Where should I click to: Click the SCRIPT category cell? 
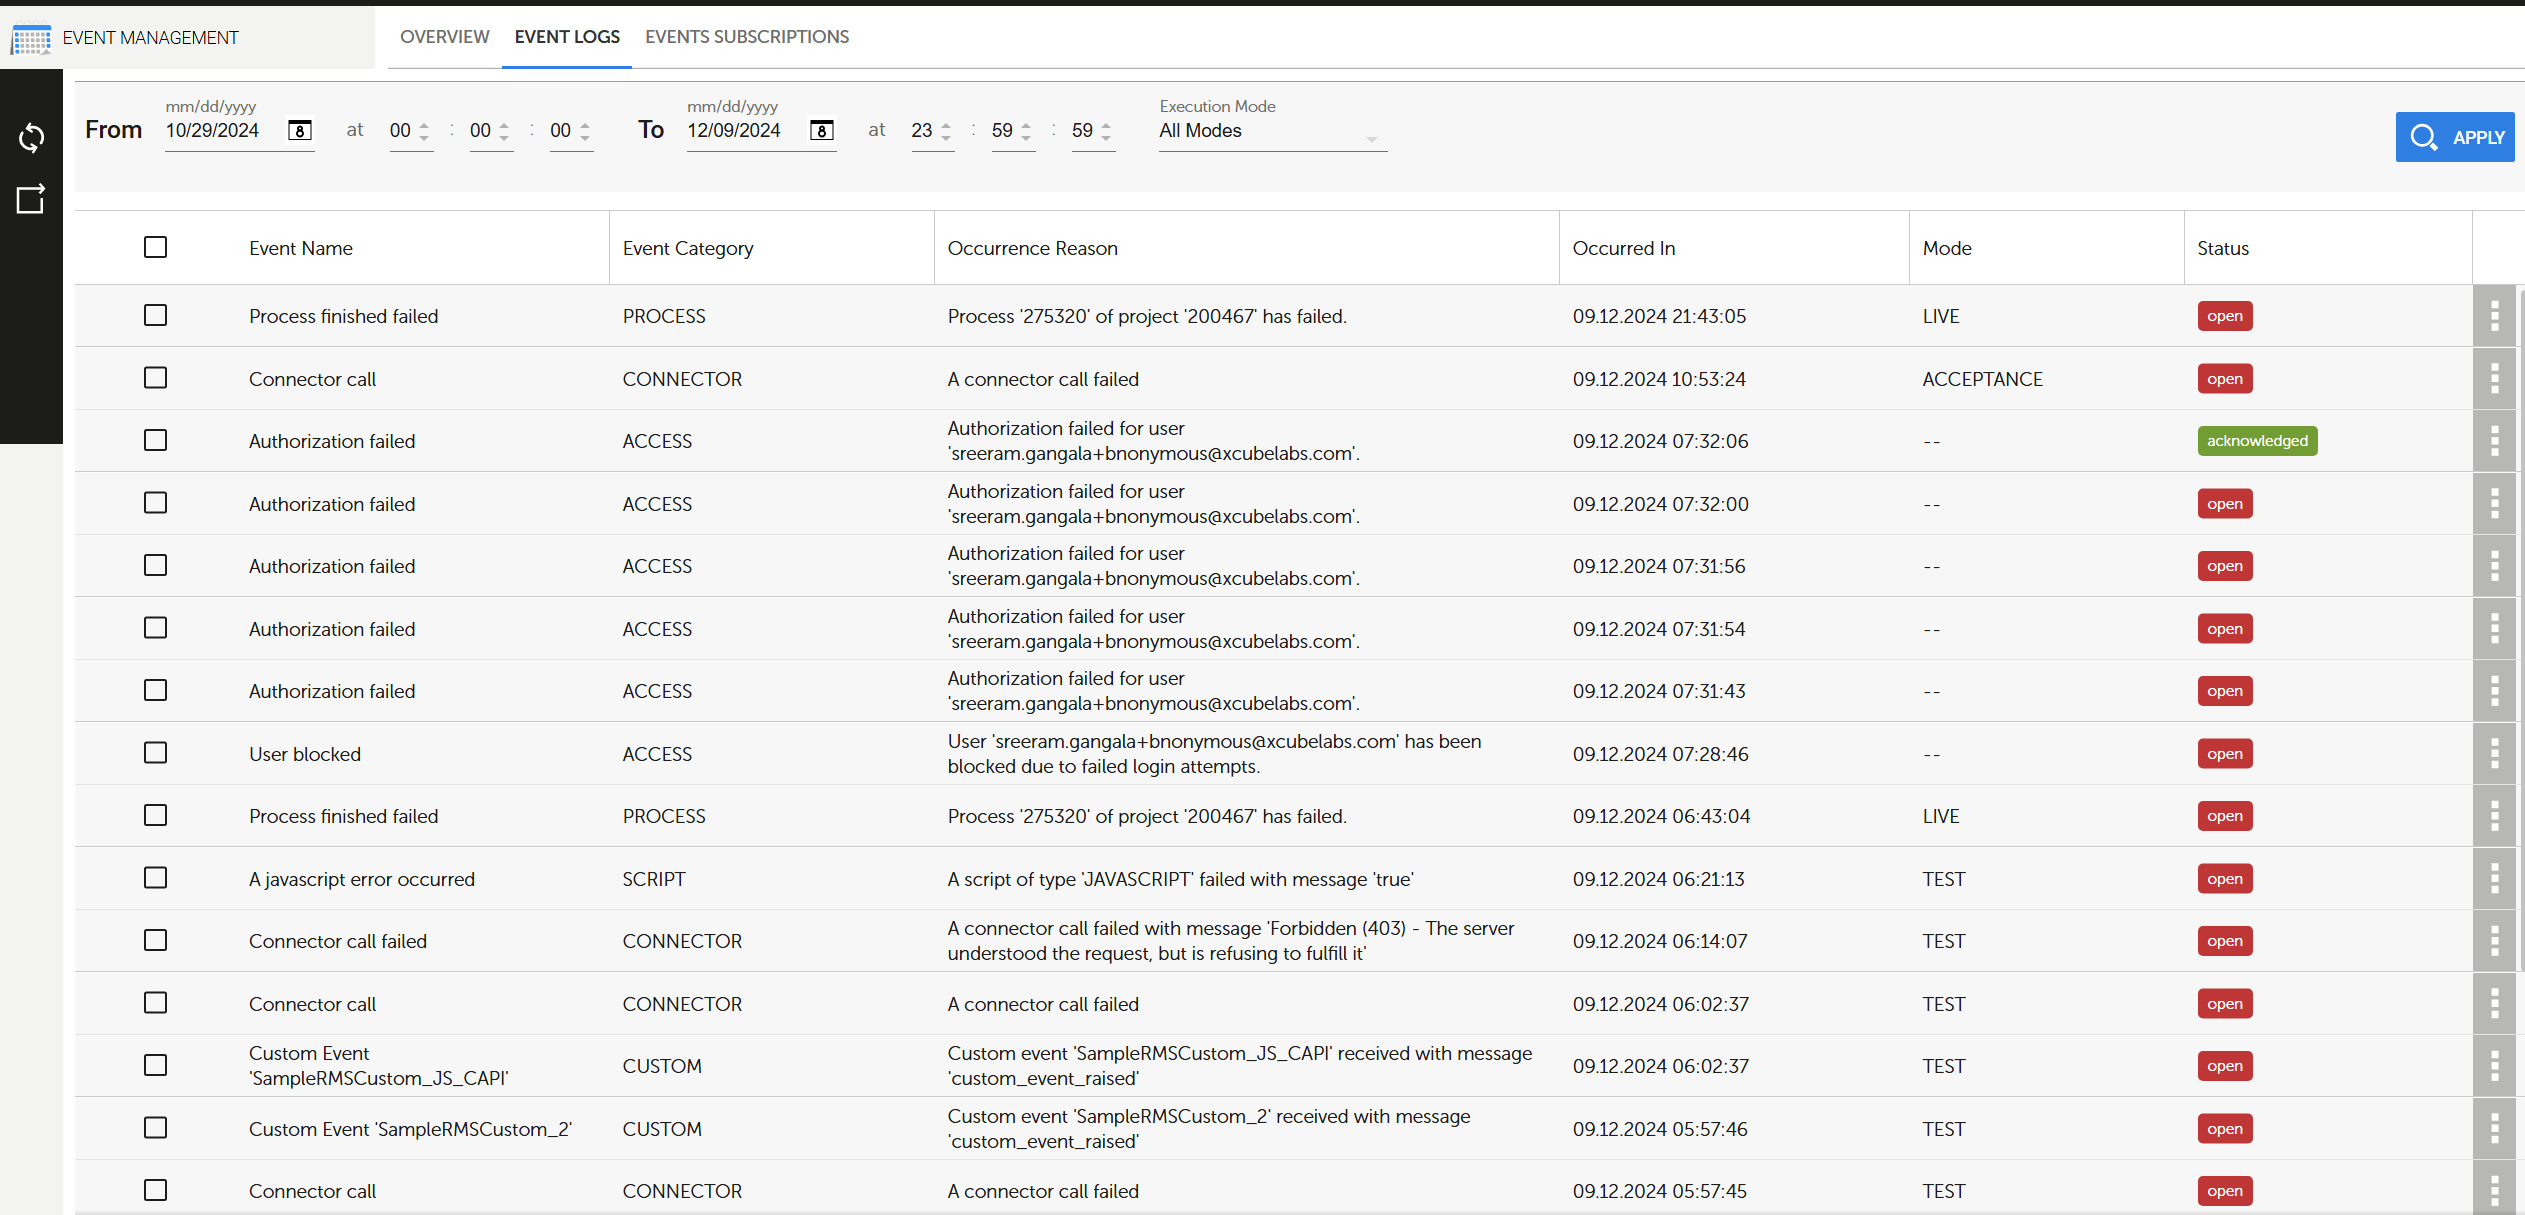click(654, 879)
